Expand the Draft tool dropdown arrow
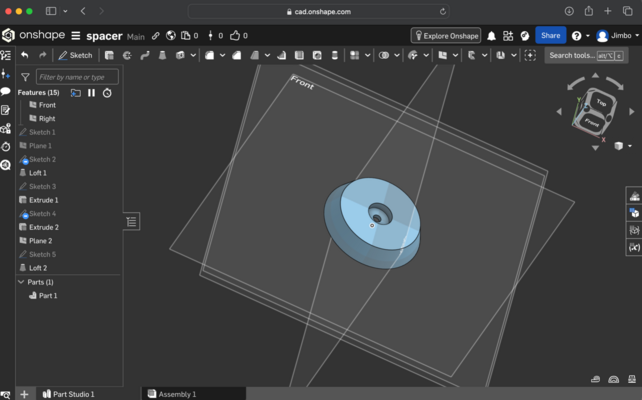Screen dimensions: 642x400 tap(267, 55)
